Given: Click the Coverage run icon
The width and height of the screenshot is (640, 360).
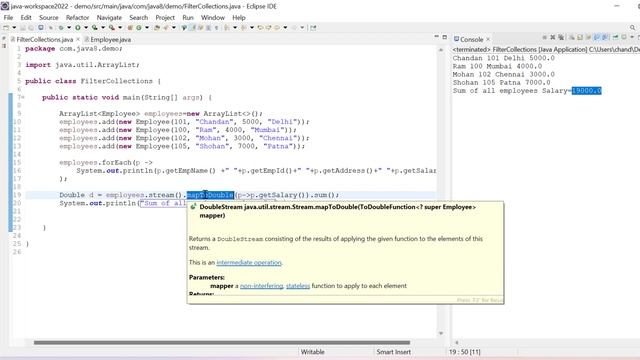Looking at the screenshot, I should (x=94, y=28).
